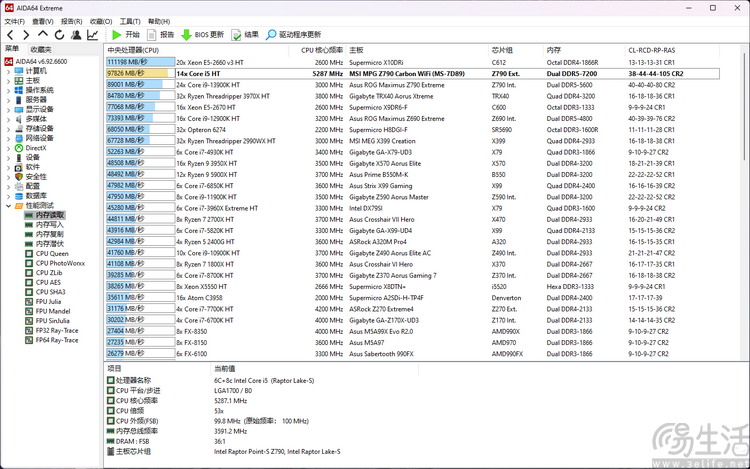Expand the 显示设备 tree node
The width and height of the screenshot is (750, 469).
pyautogui.click(x=8, y=109)
